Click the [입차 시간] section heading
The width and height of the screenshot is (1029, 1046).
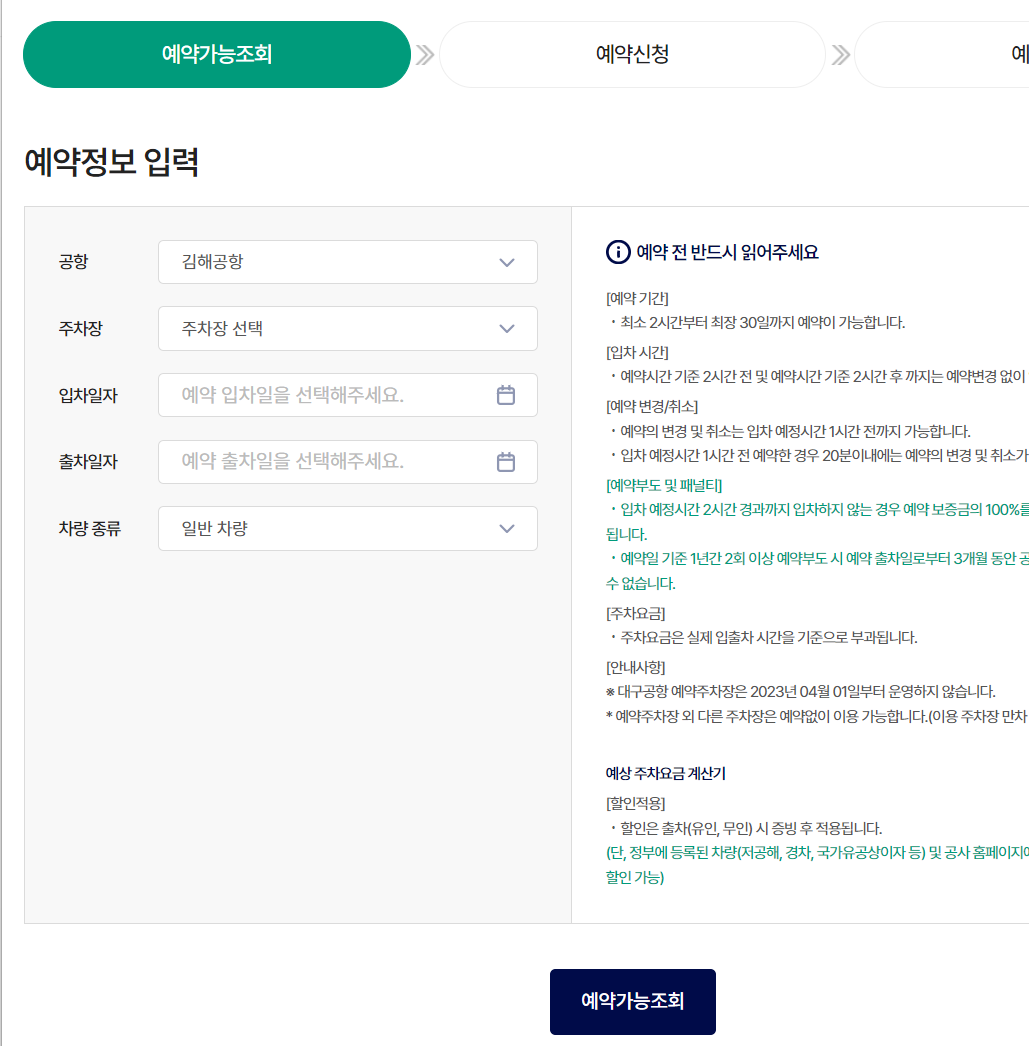pyautogui.click(x=637, y=352)
